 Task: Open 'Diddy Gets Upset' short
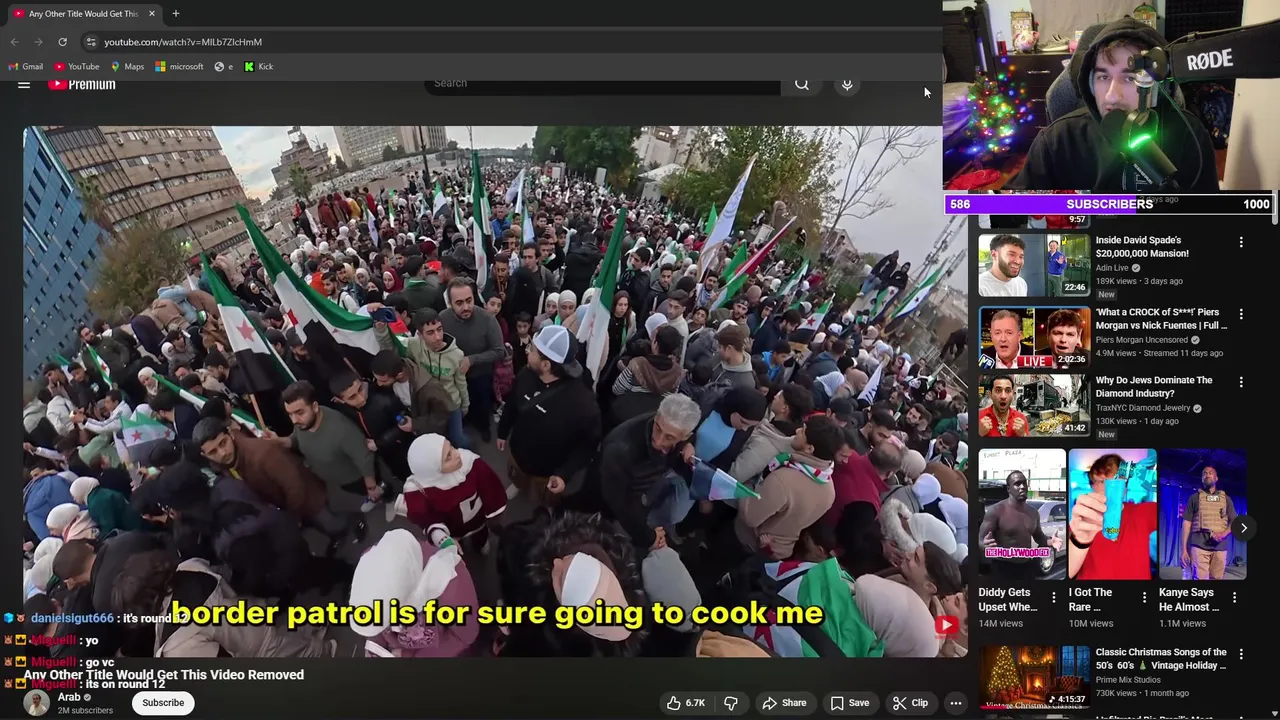1022,514
